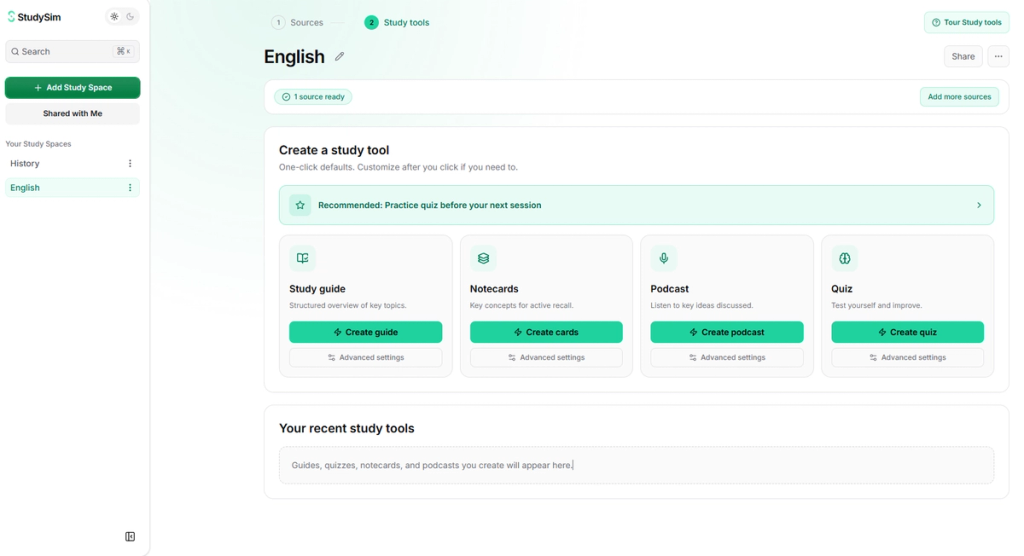Click the Quiz brain icon
Screen dimensions: 1024x556
coord(844,258)
